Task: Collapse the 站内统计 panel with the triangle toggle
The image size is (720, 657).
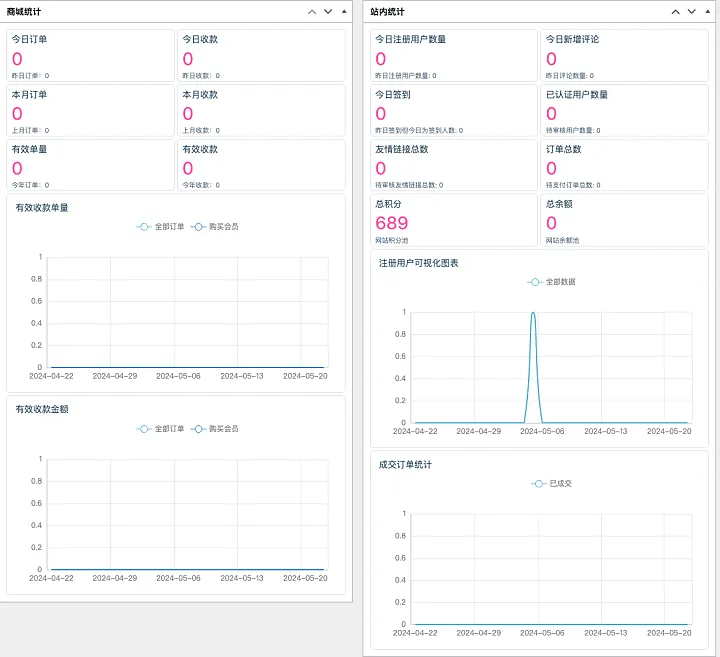Action: [x=708, y=11]
